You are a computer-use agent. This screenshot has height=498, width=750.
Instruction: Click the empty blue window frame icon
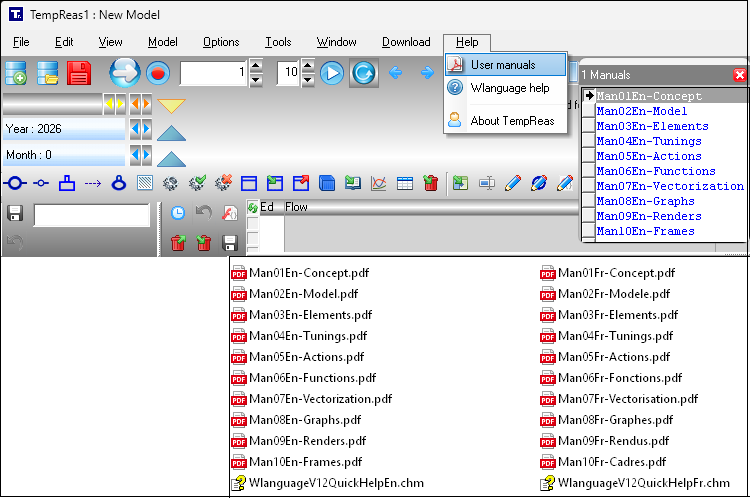[x=249, y=184]
